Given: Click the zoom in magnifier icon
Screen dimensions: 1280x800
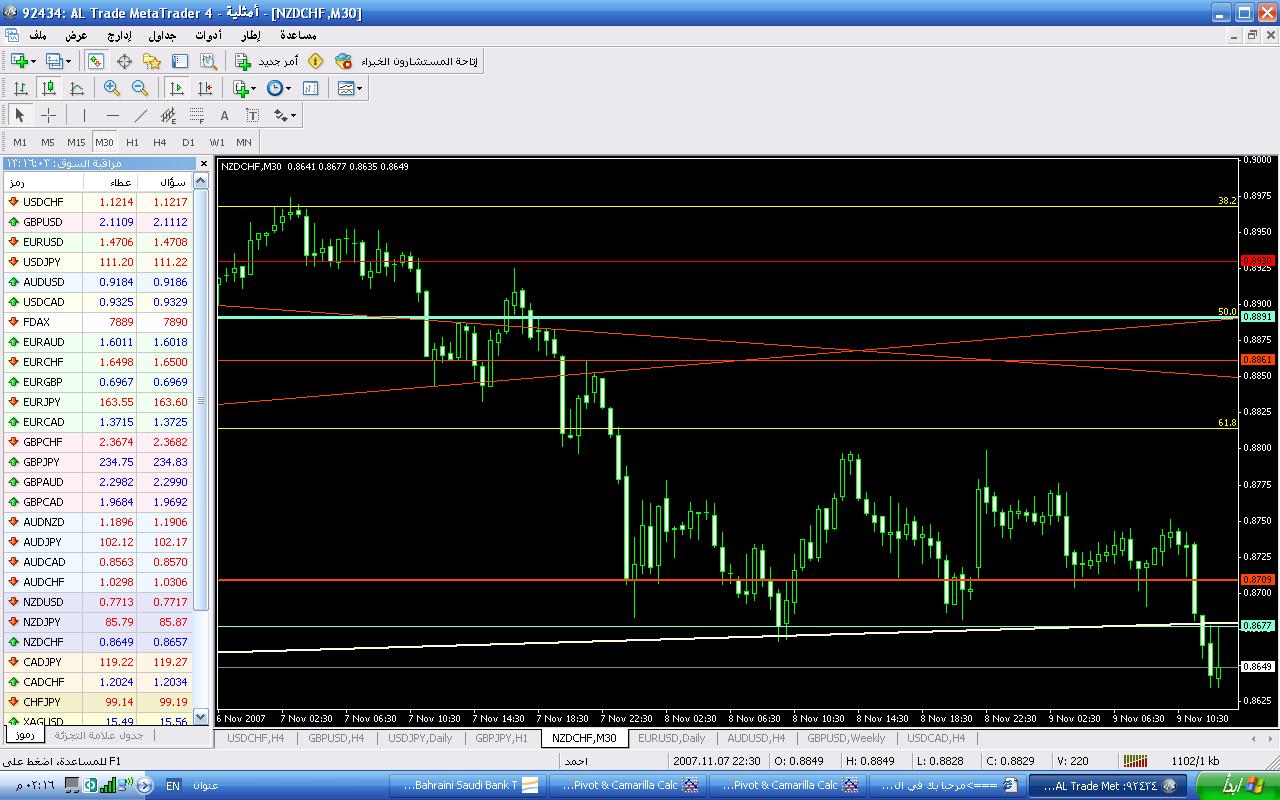Looking at the screenshot, I should tap(112, 88).
